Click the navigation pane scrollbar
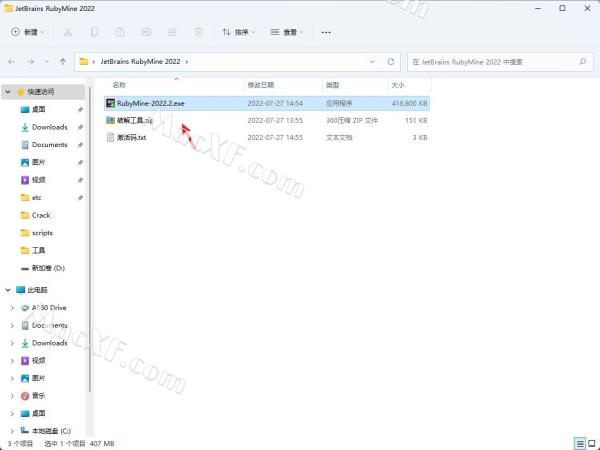 [90, 239]
